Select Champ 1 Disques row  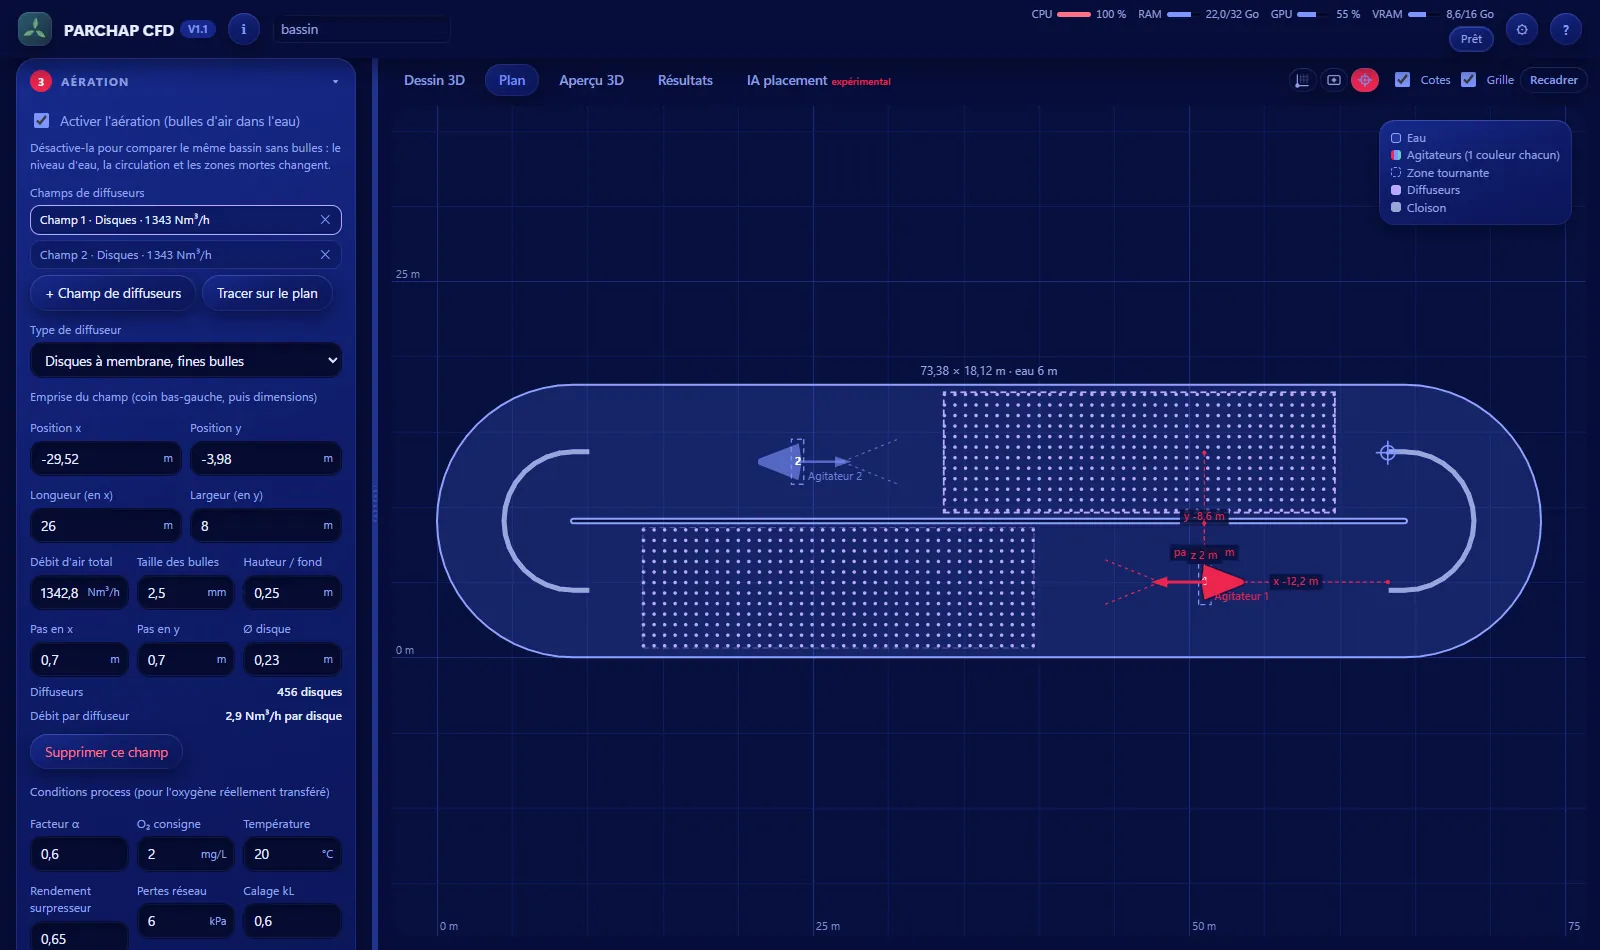coord(186,220)
